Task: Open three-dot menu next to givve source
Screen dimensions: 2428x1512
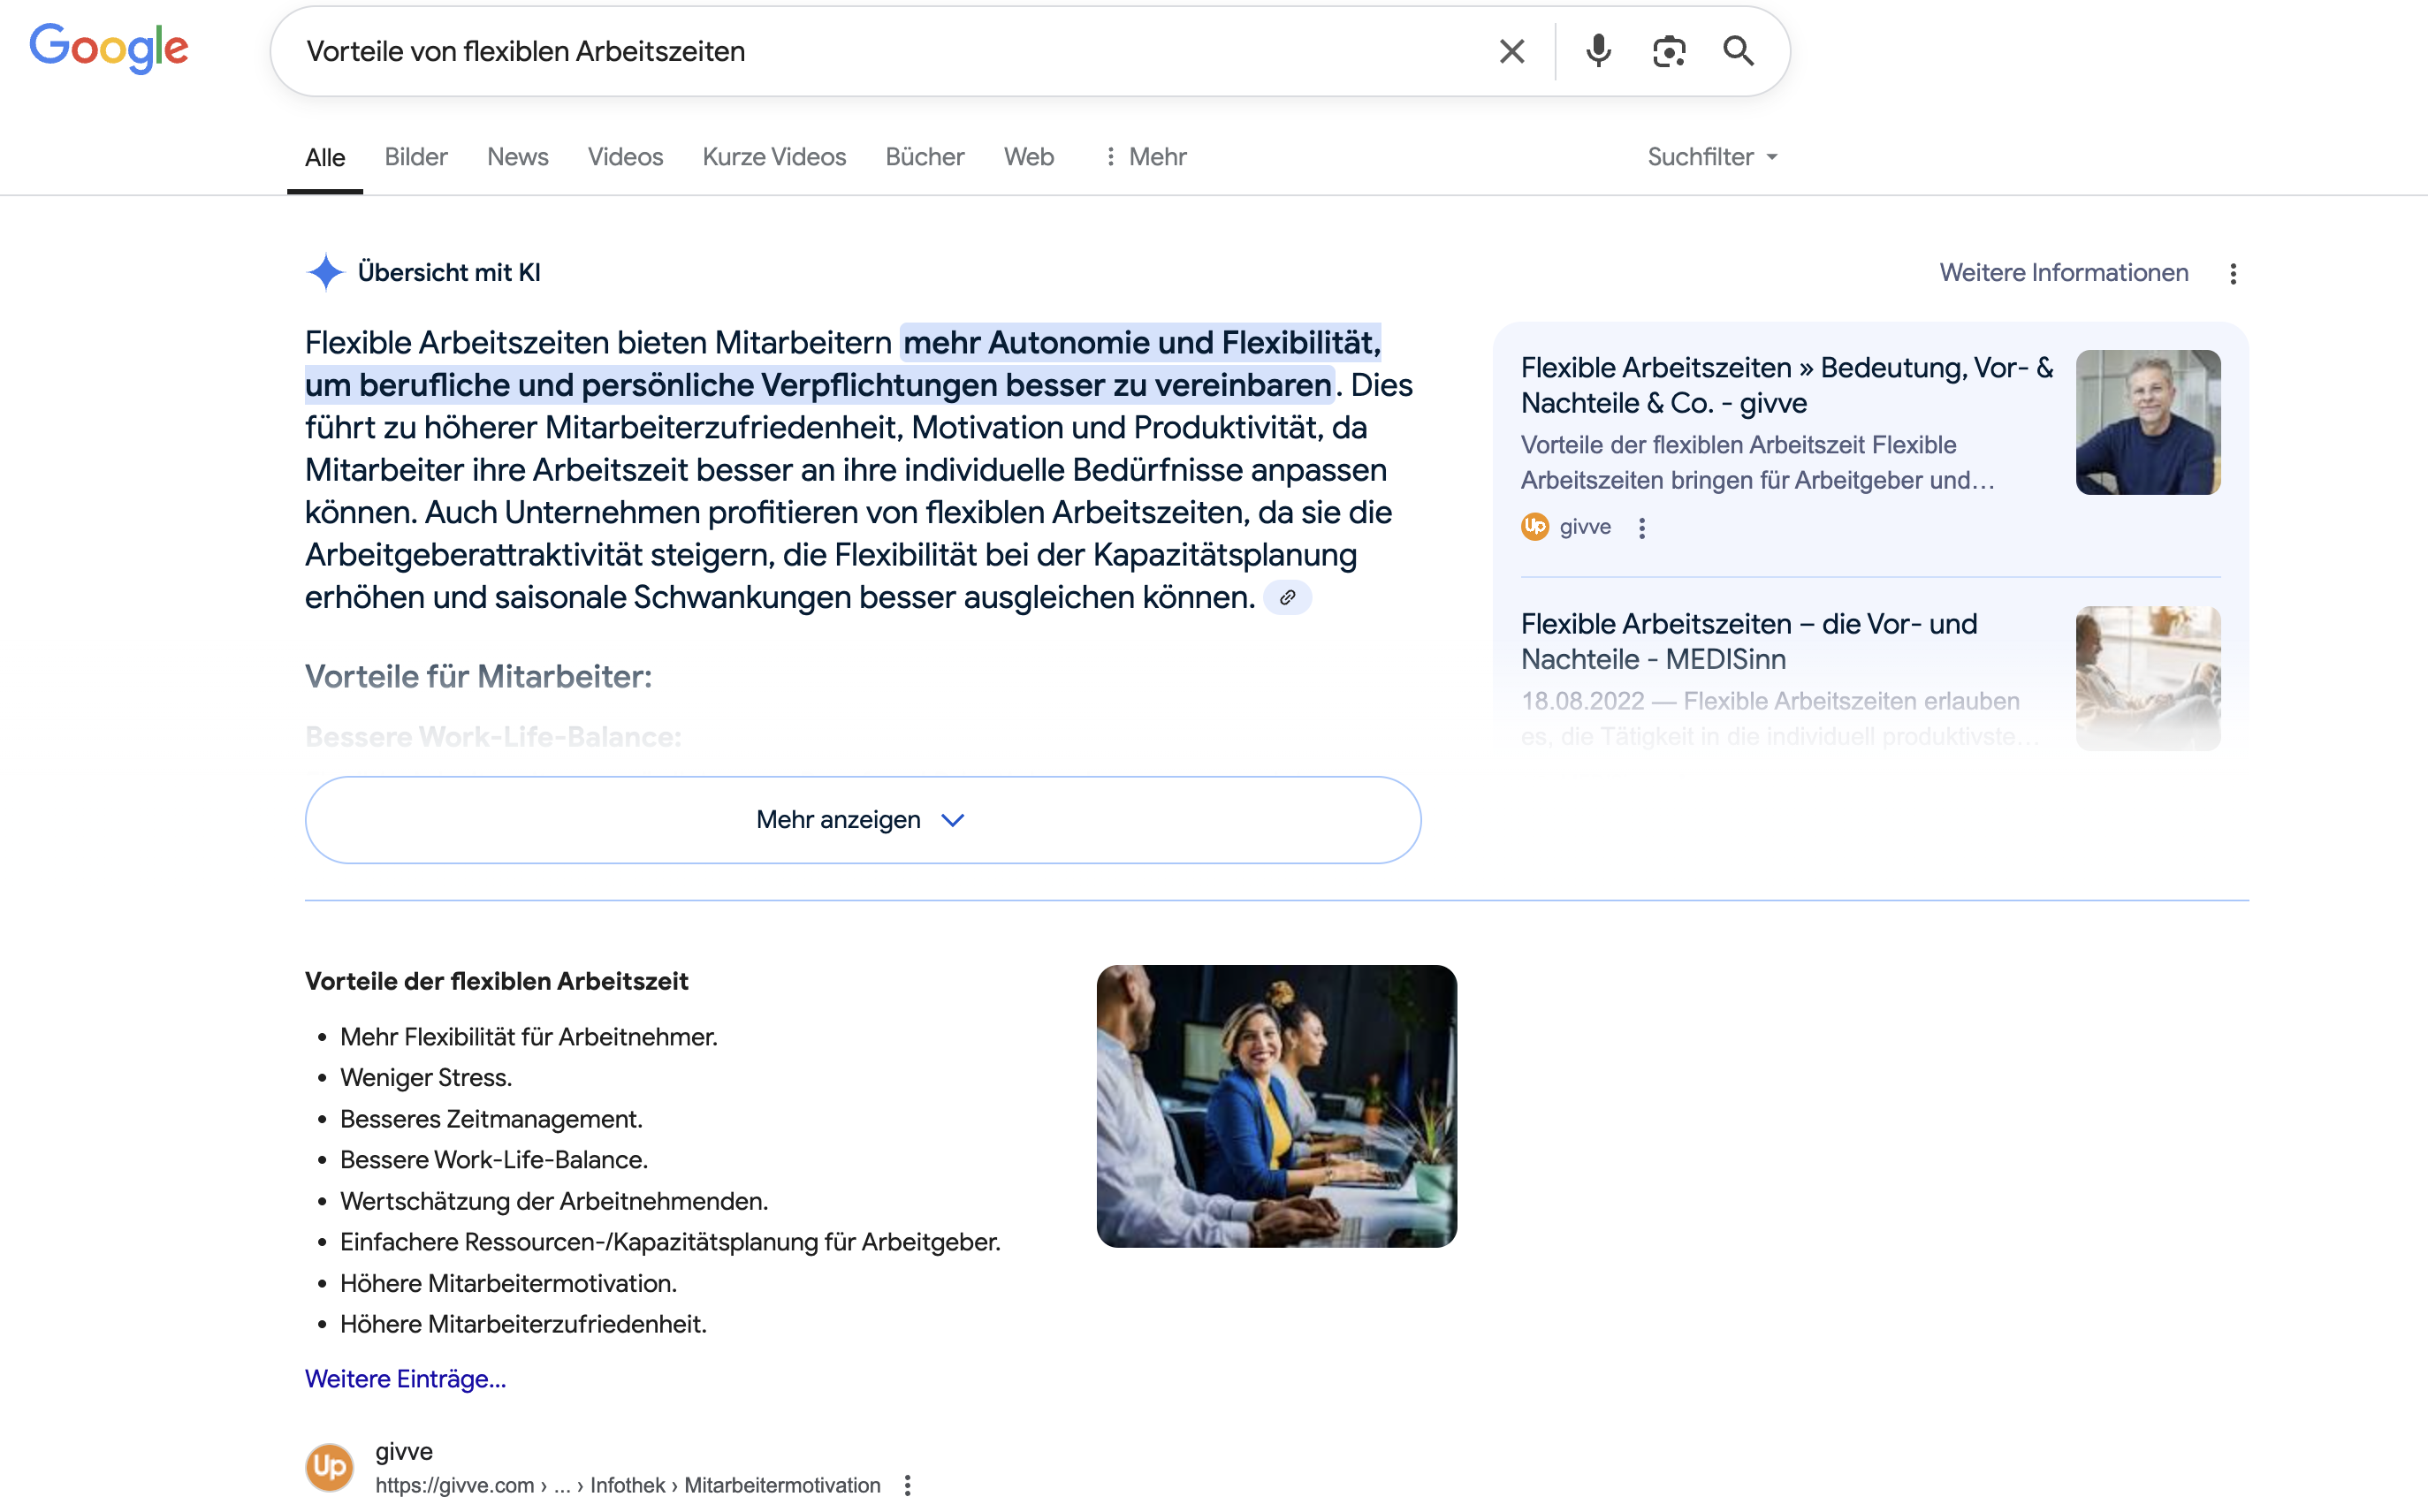Action: [1641, 528]
